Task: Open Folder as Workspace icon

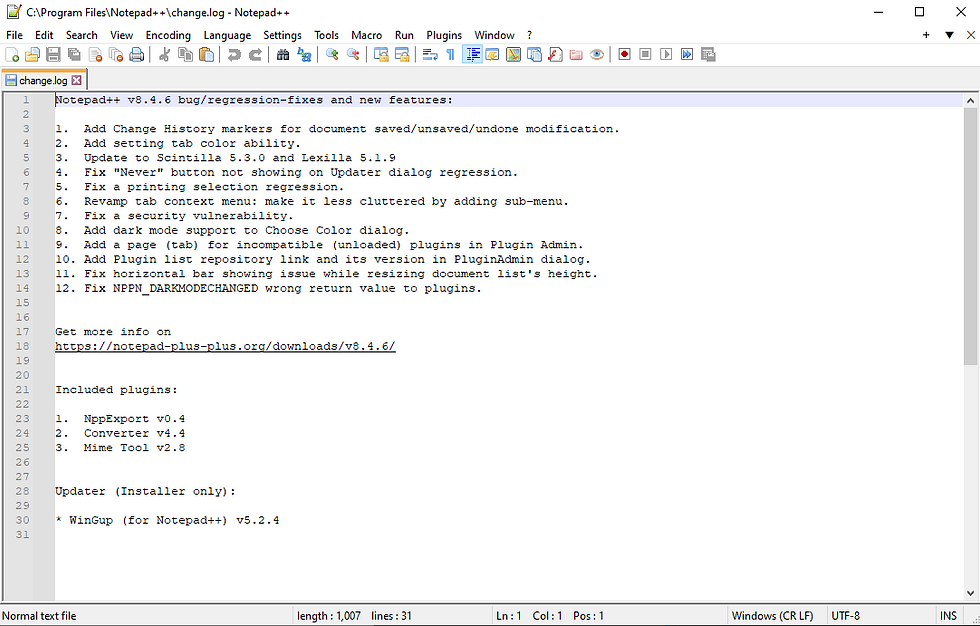Action: [576, 55]
